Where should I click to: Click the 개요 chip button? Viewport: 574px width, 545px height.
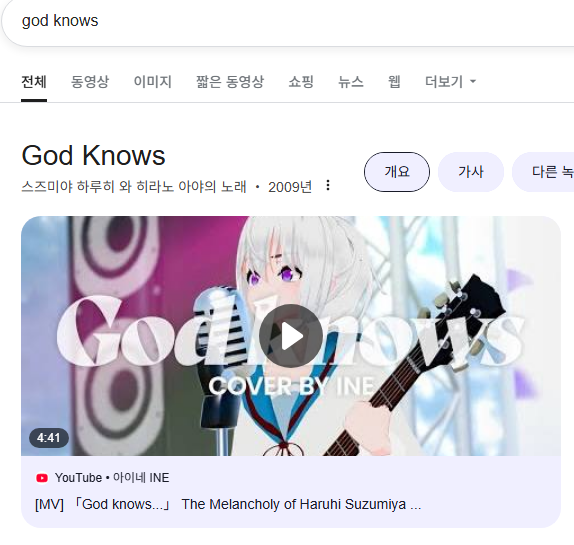pos(397,172)
